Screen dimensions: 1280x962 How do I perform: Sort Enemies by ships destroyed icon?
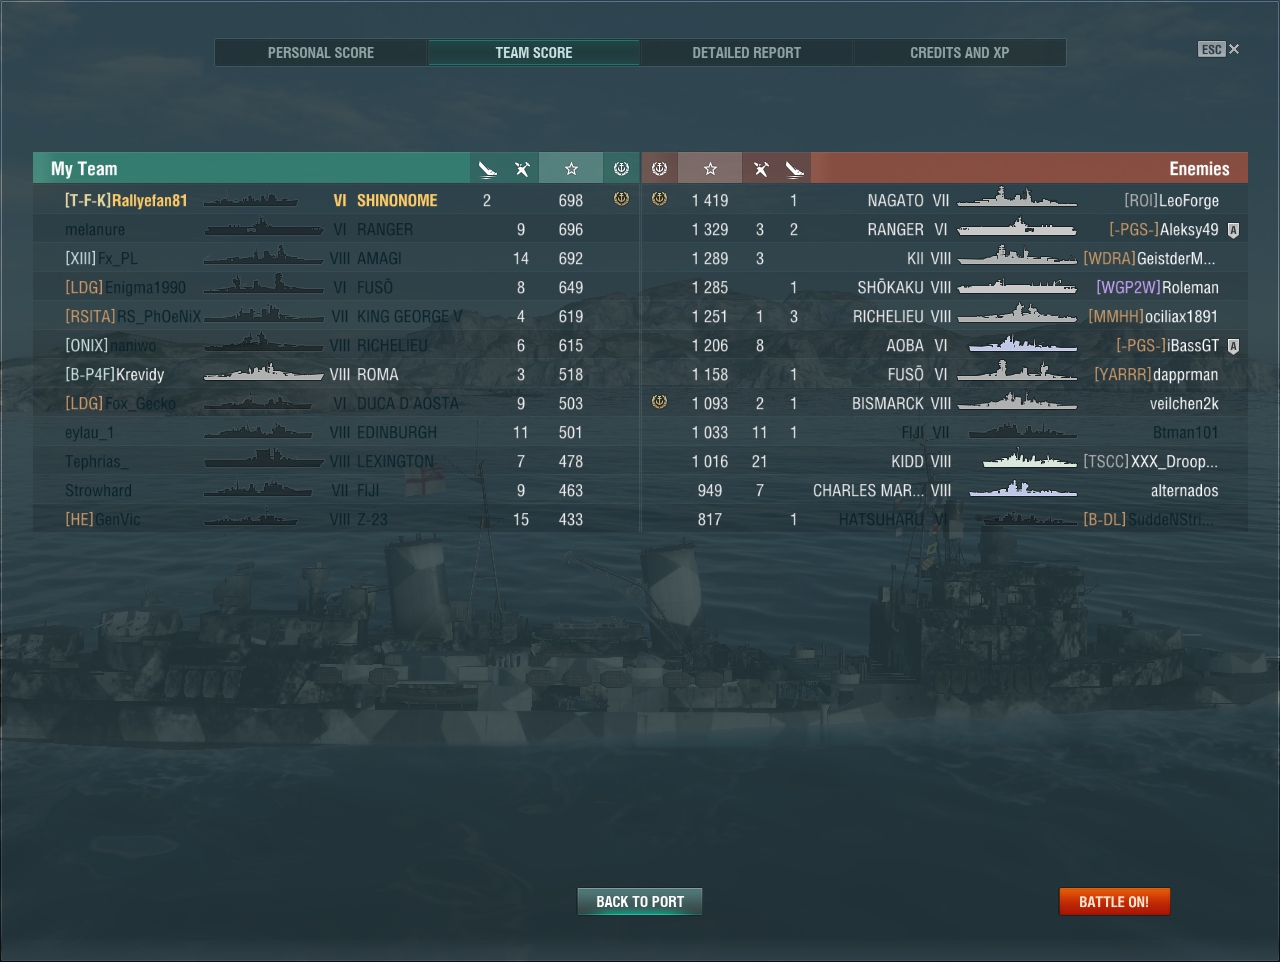pos(760,169)
